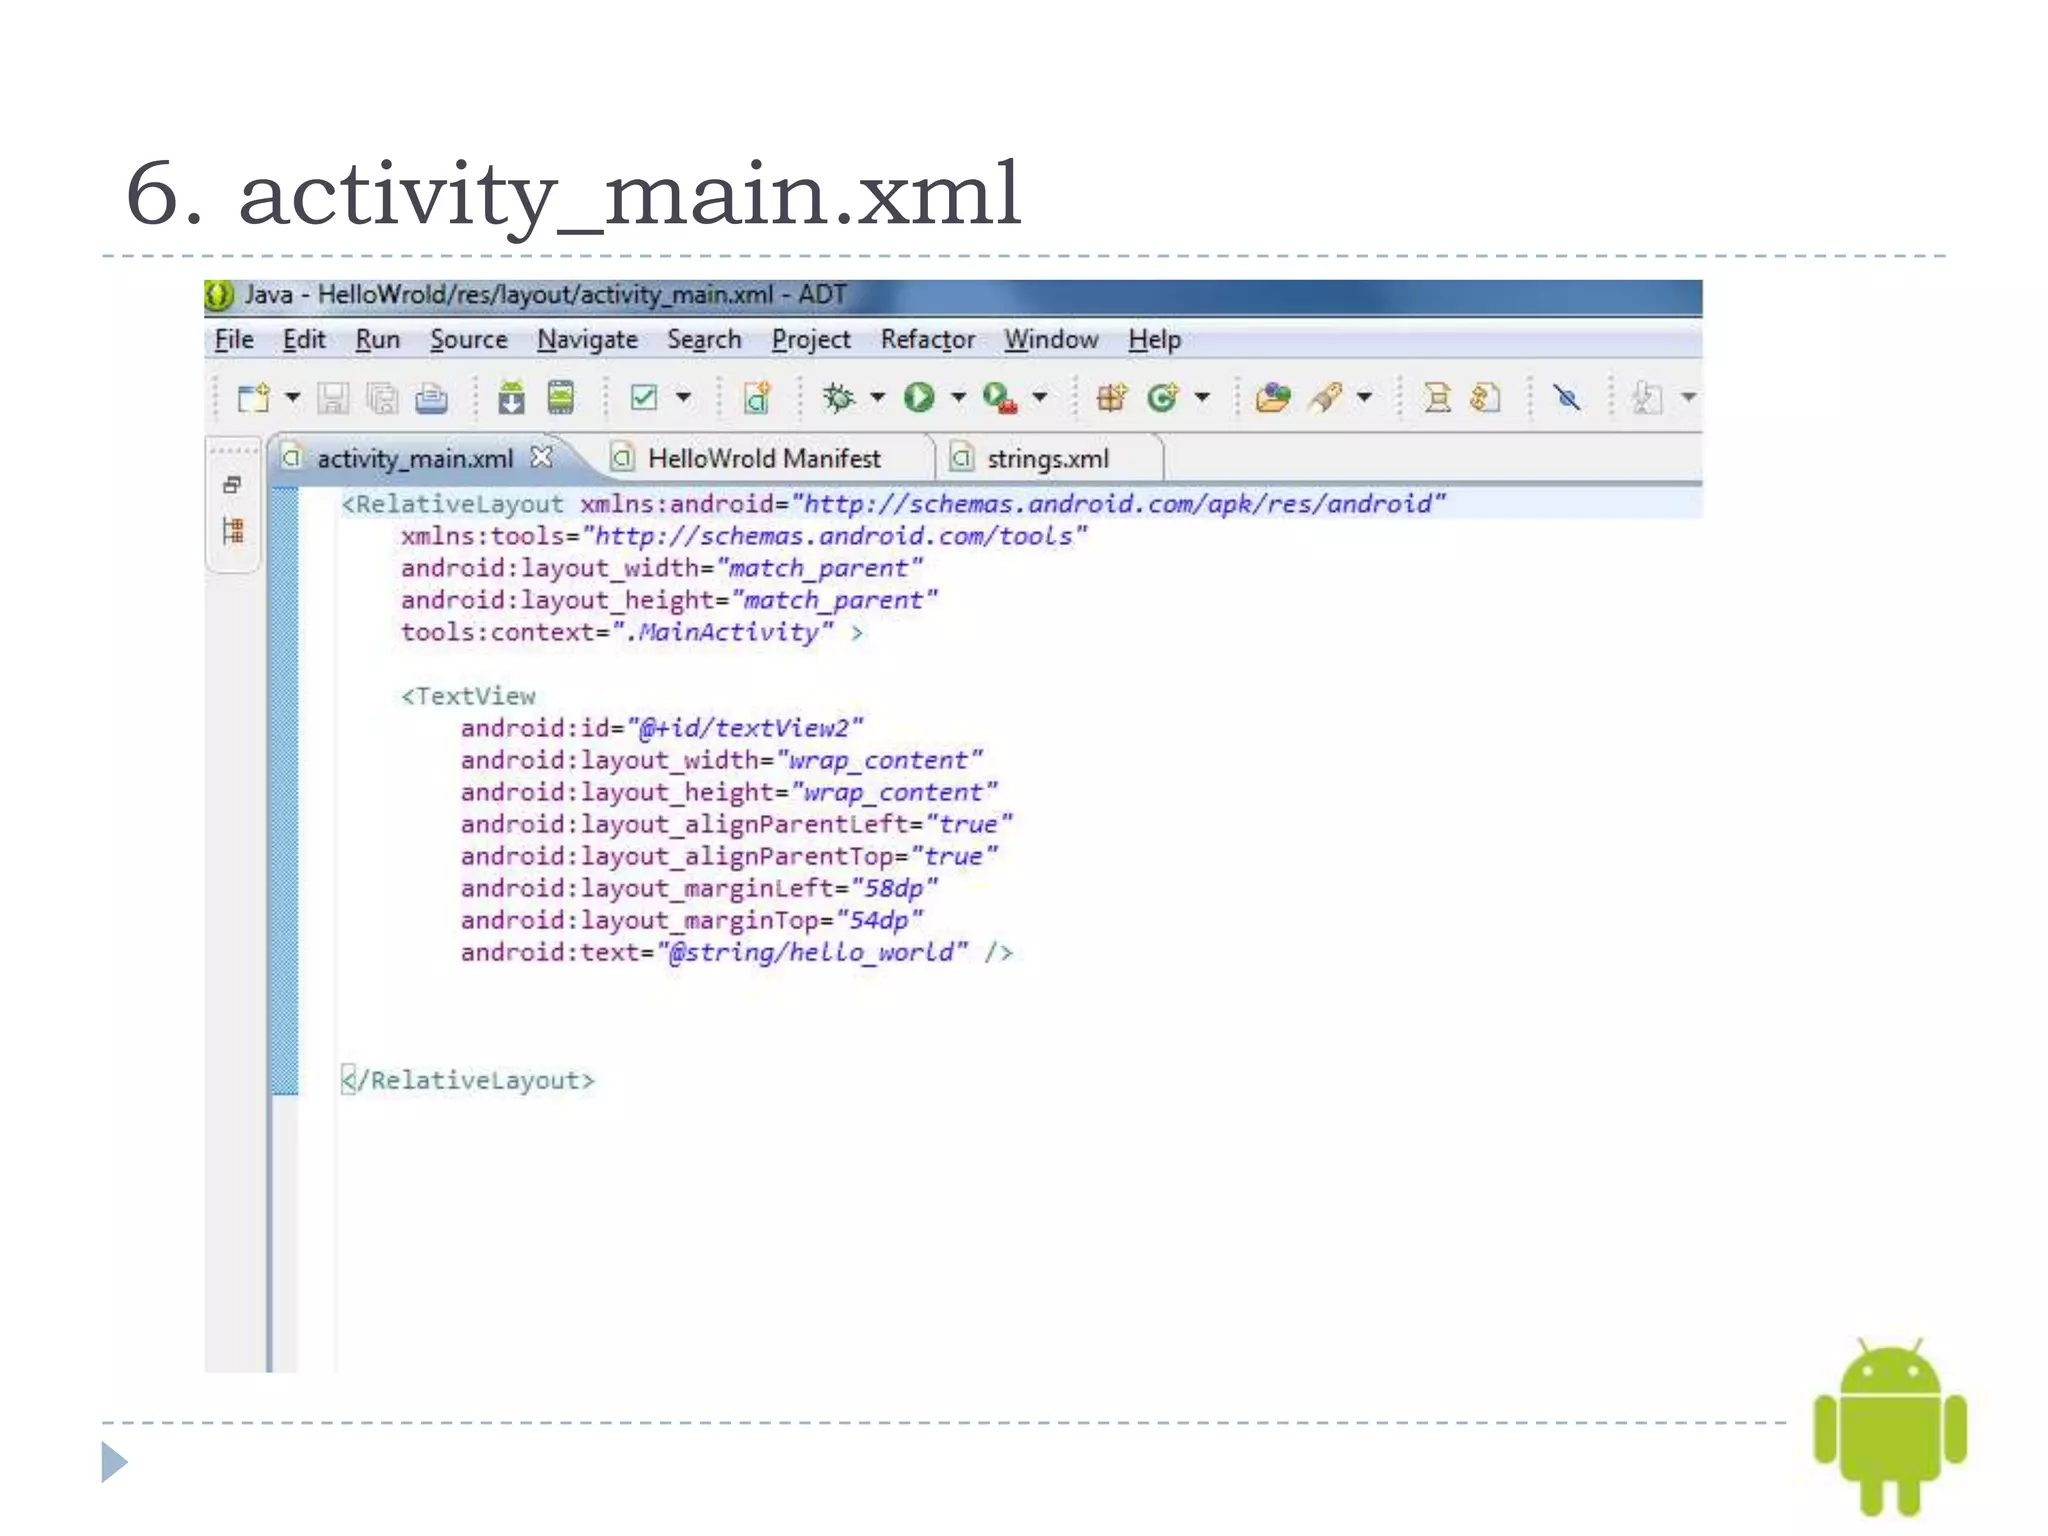
Task: Click layout_width="match_parent" line
Action: tap(662, 568)
